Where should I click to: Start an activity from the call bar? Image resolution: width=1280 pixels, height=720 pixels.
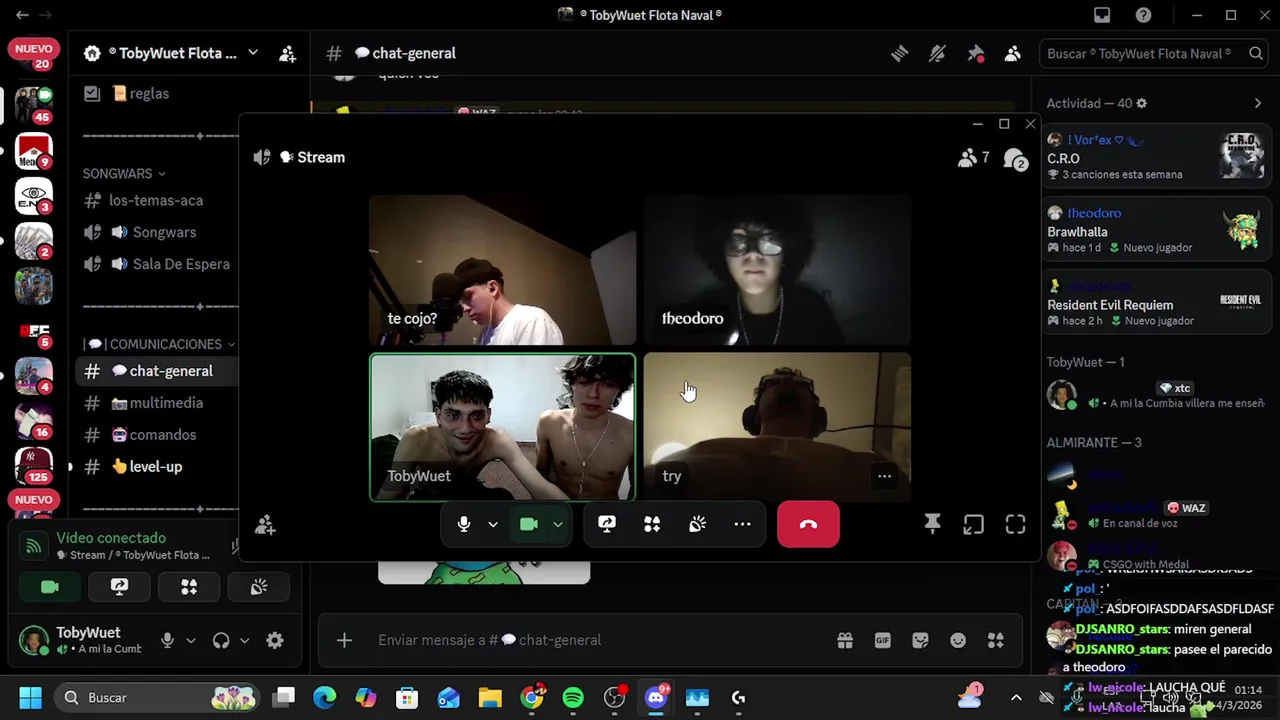pos(652,524)
